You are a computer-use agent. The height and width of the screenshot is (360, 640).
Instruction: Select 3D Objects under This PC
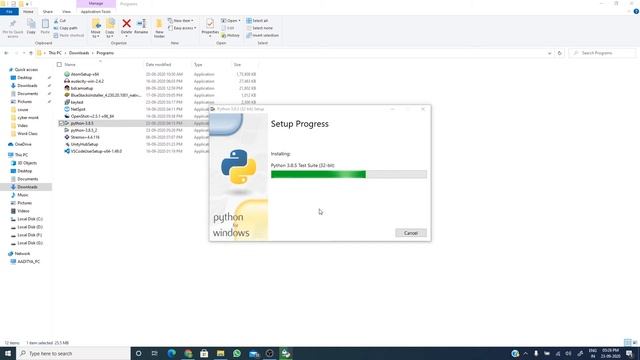pyautogui.click(x=27, y=163)
